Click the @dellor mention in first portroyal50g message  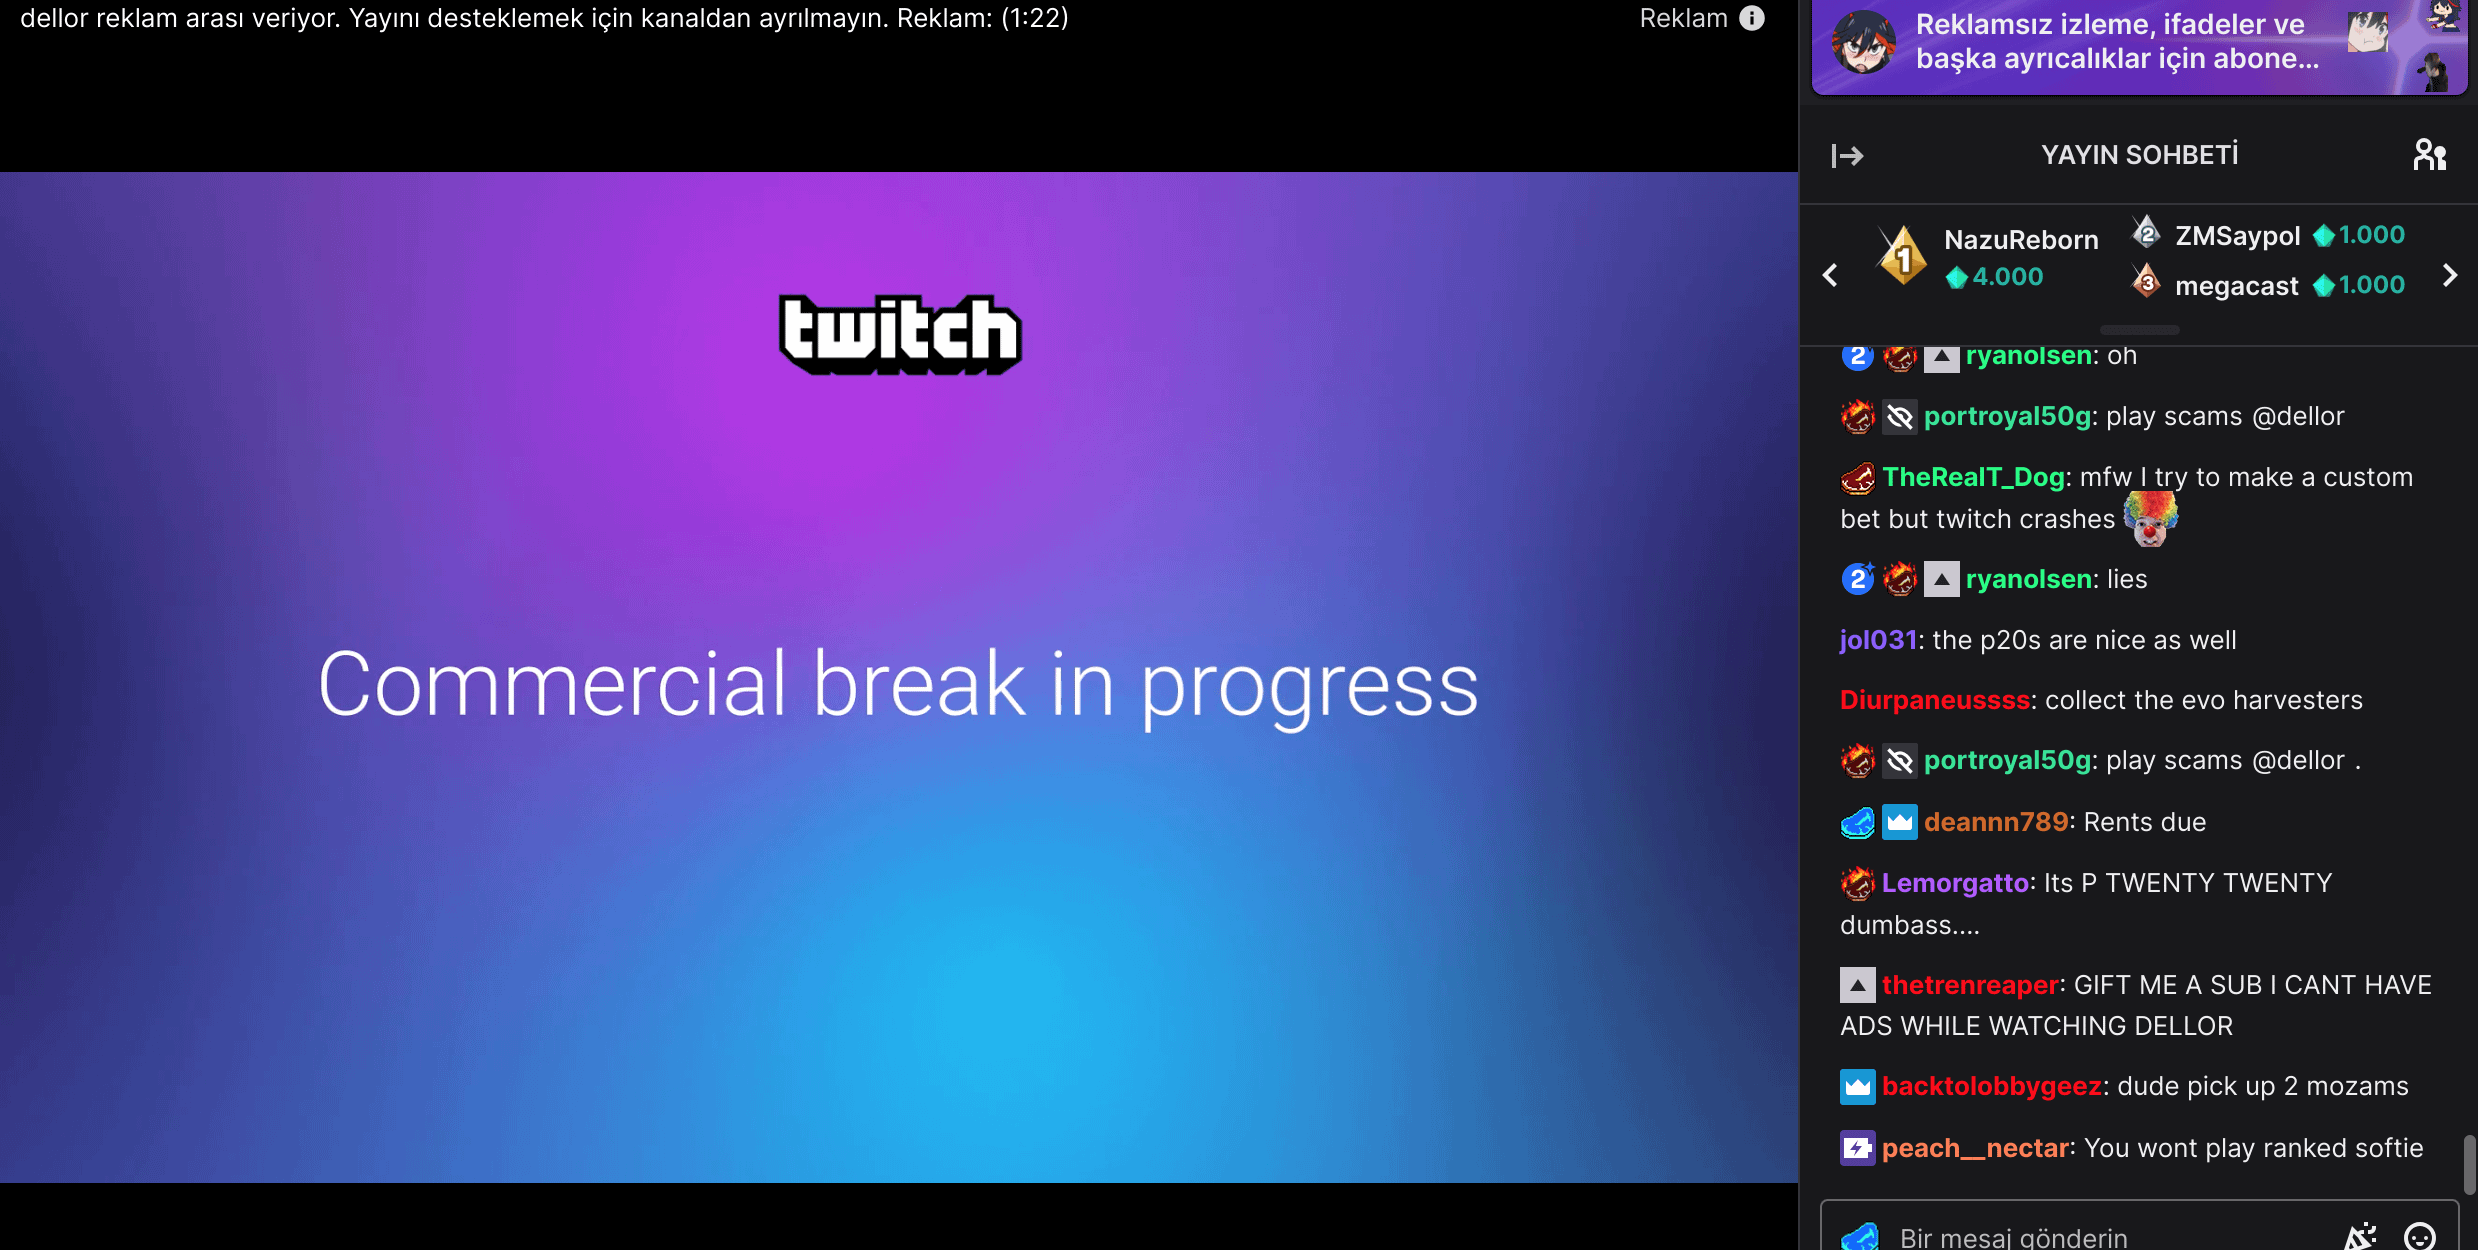coord(2298,416)
